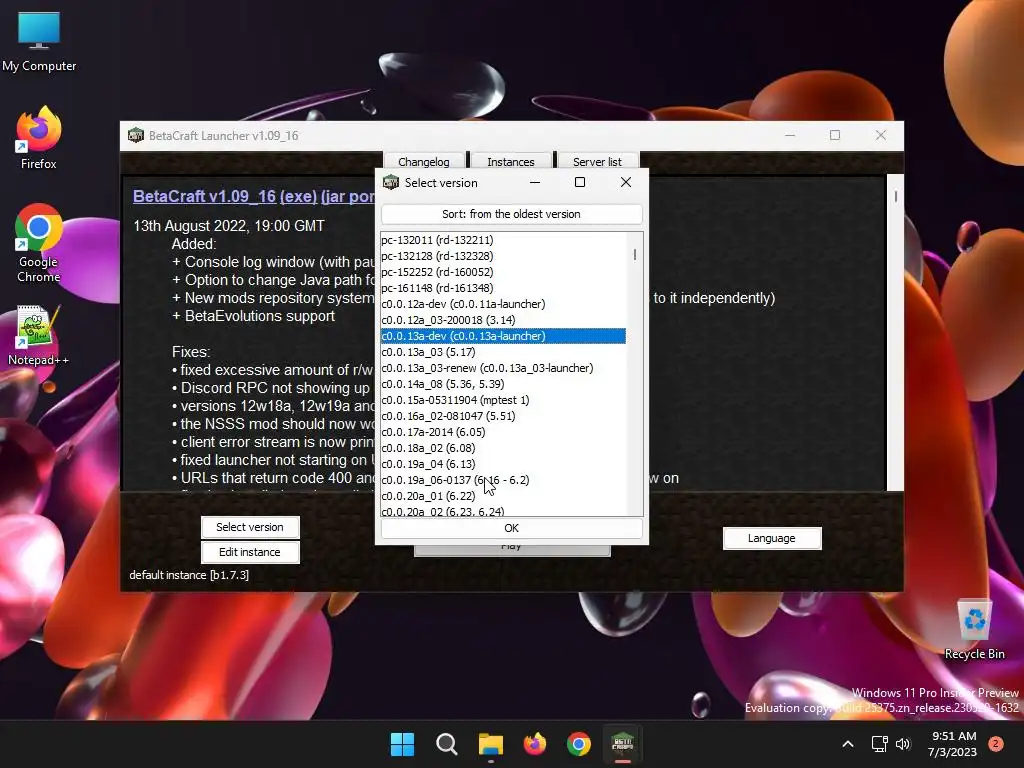Select c0.0.13a_03-renew (c0.0.13a_03-launcher)

click(504, 368)
